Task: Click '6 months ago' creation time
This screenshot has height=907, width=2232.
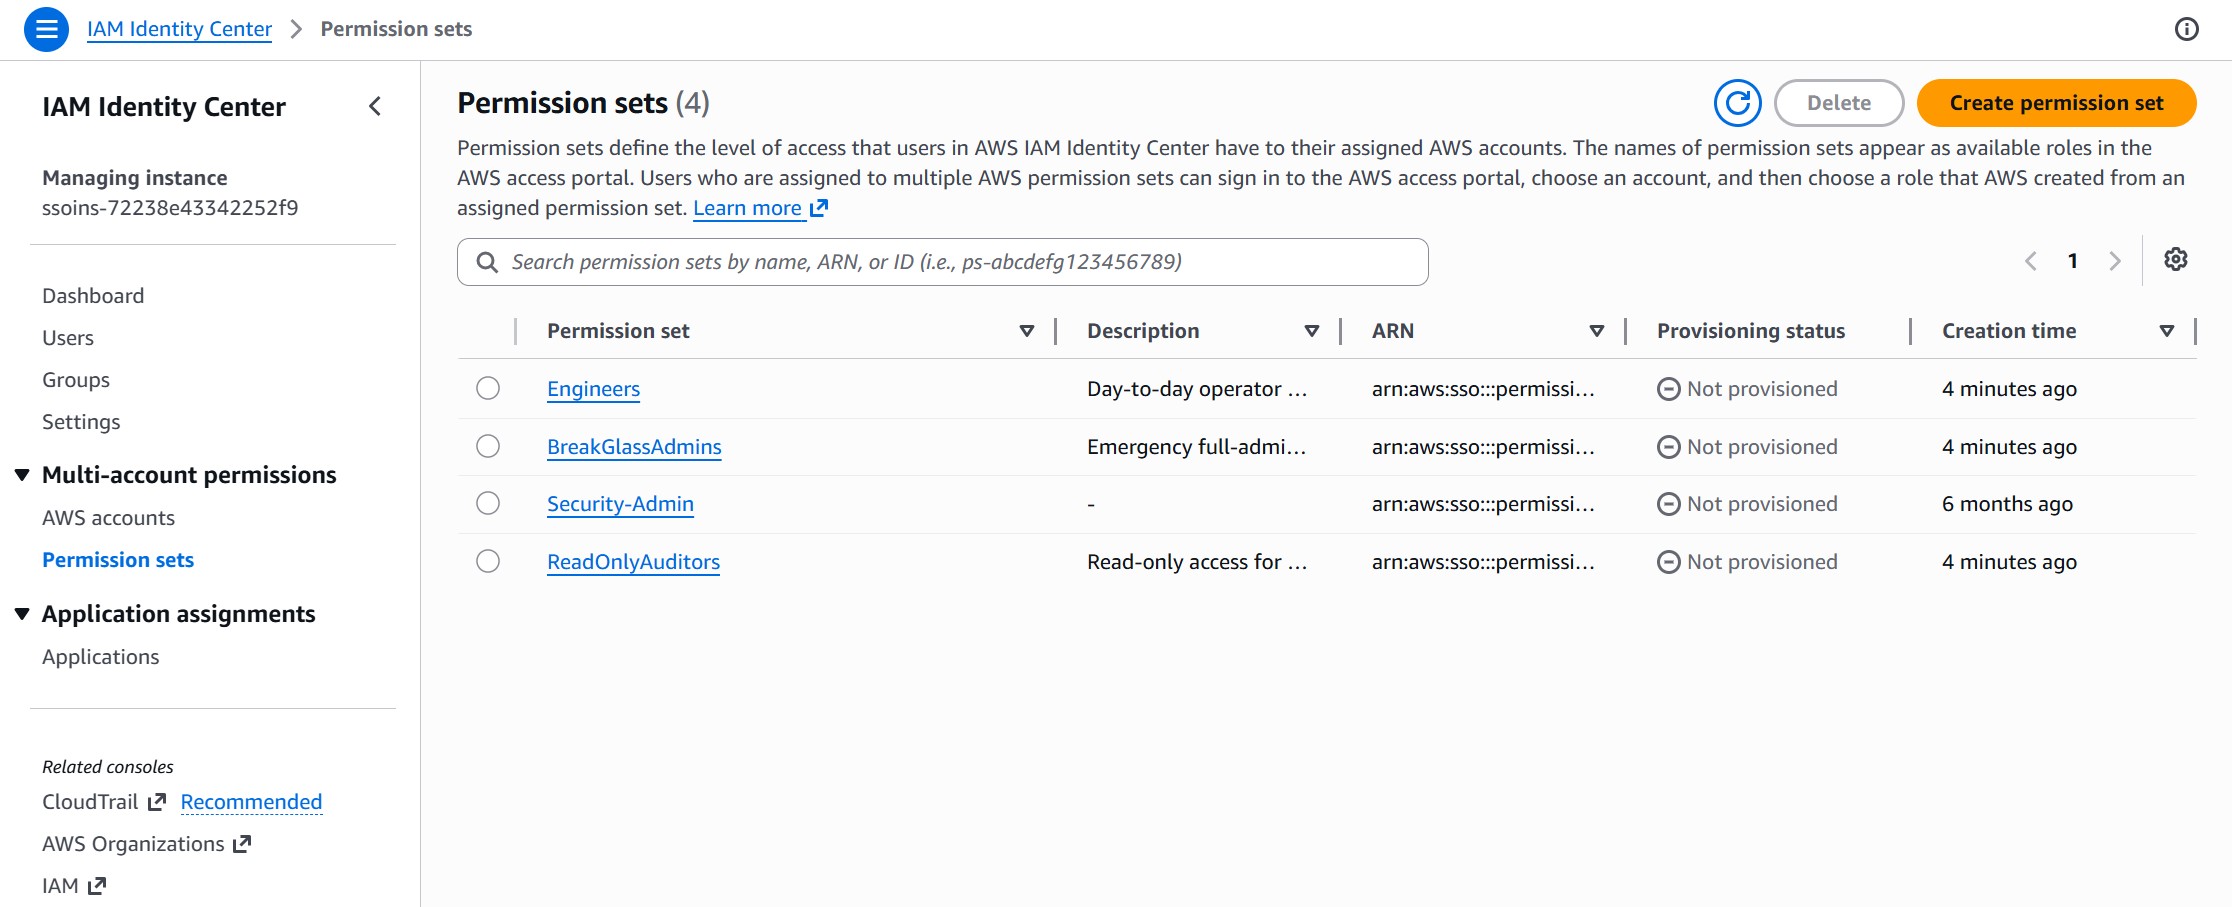Action: [2007, 504]
